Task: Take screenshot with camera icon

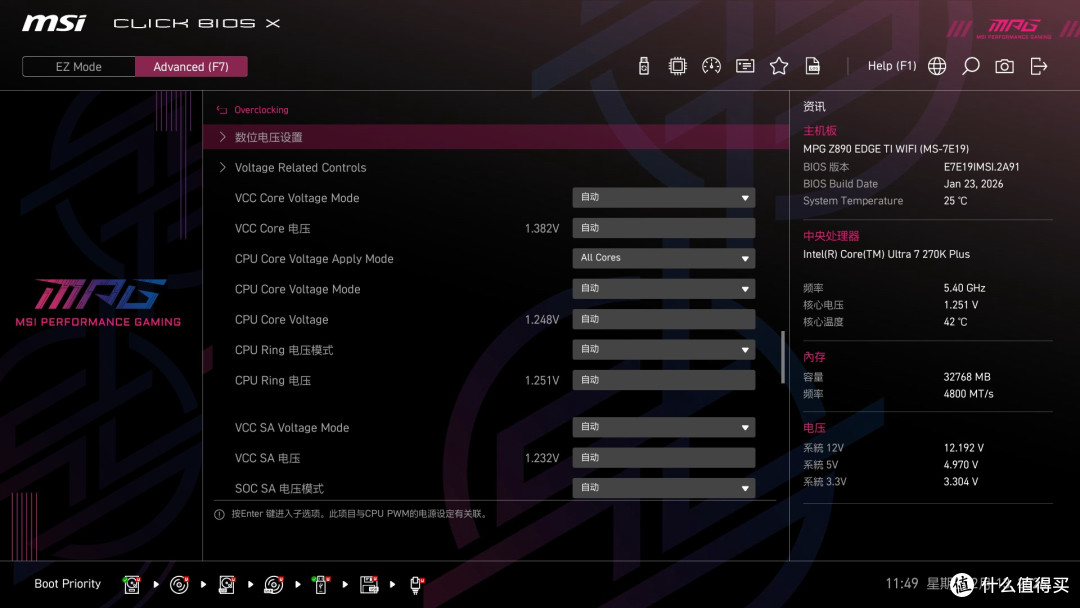Action: 1004,66
